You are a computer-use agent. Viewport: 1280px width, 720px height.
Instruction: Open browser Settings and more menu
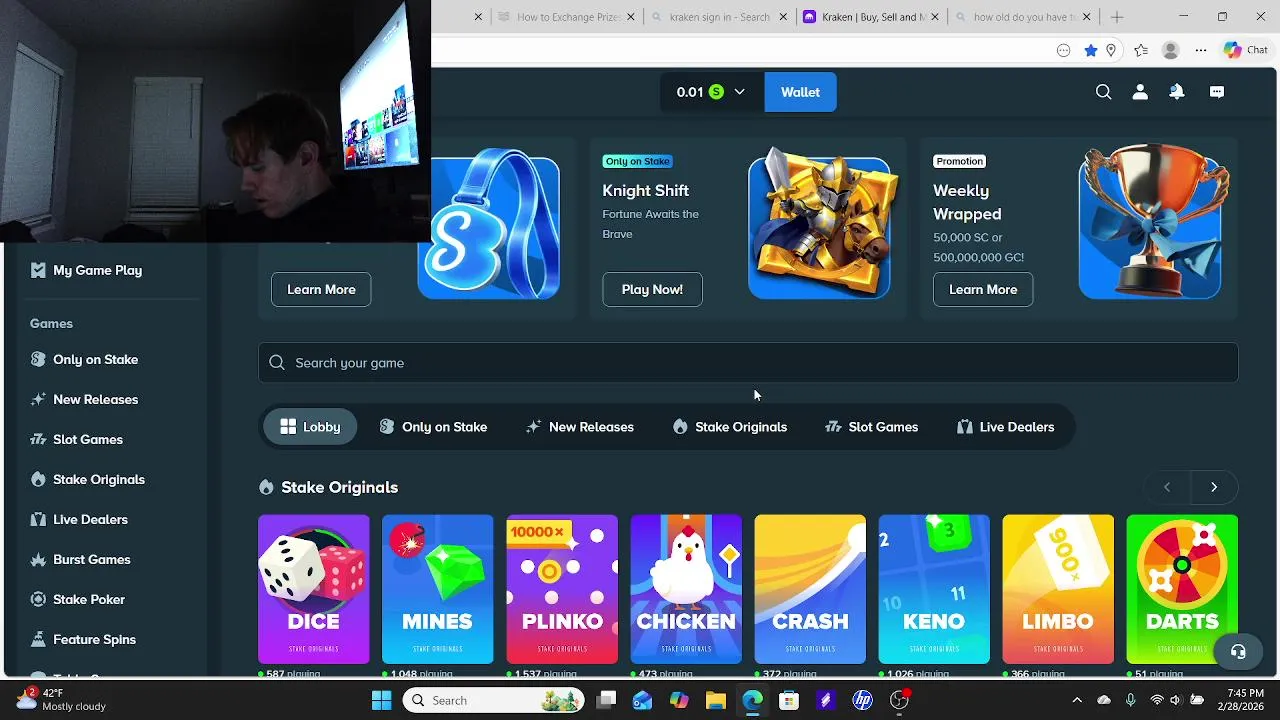tap(1201, 51)
